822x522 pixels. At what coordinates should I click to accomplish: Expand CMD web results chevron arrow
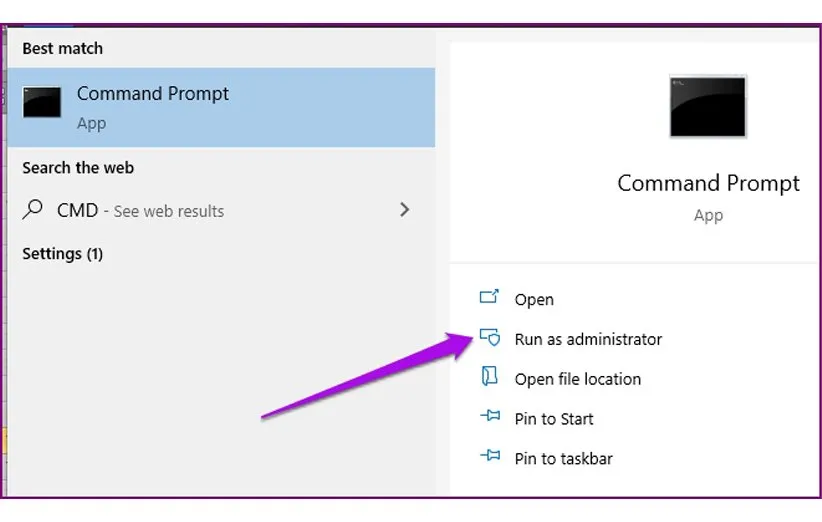coord(404,210)
